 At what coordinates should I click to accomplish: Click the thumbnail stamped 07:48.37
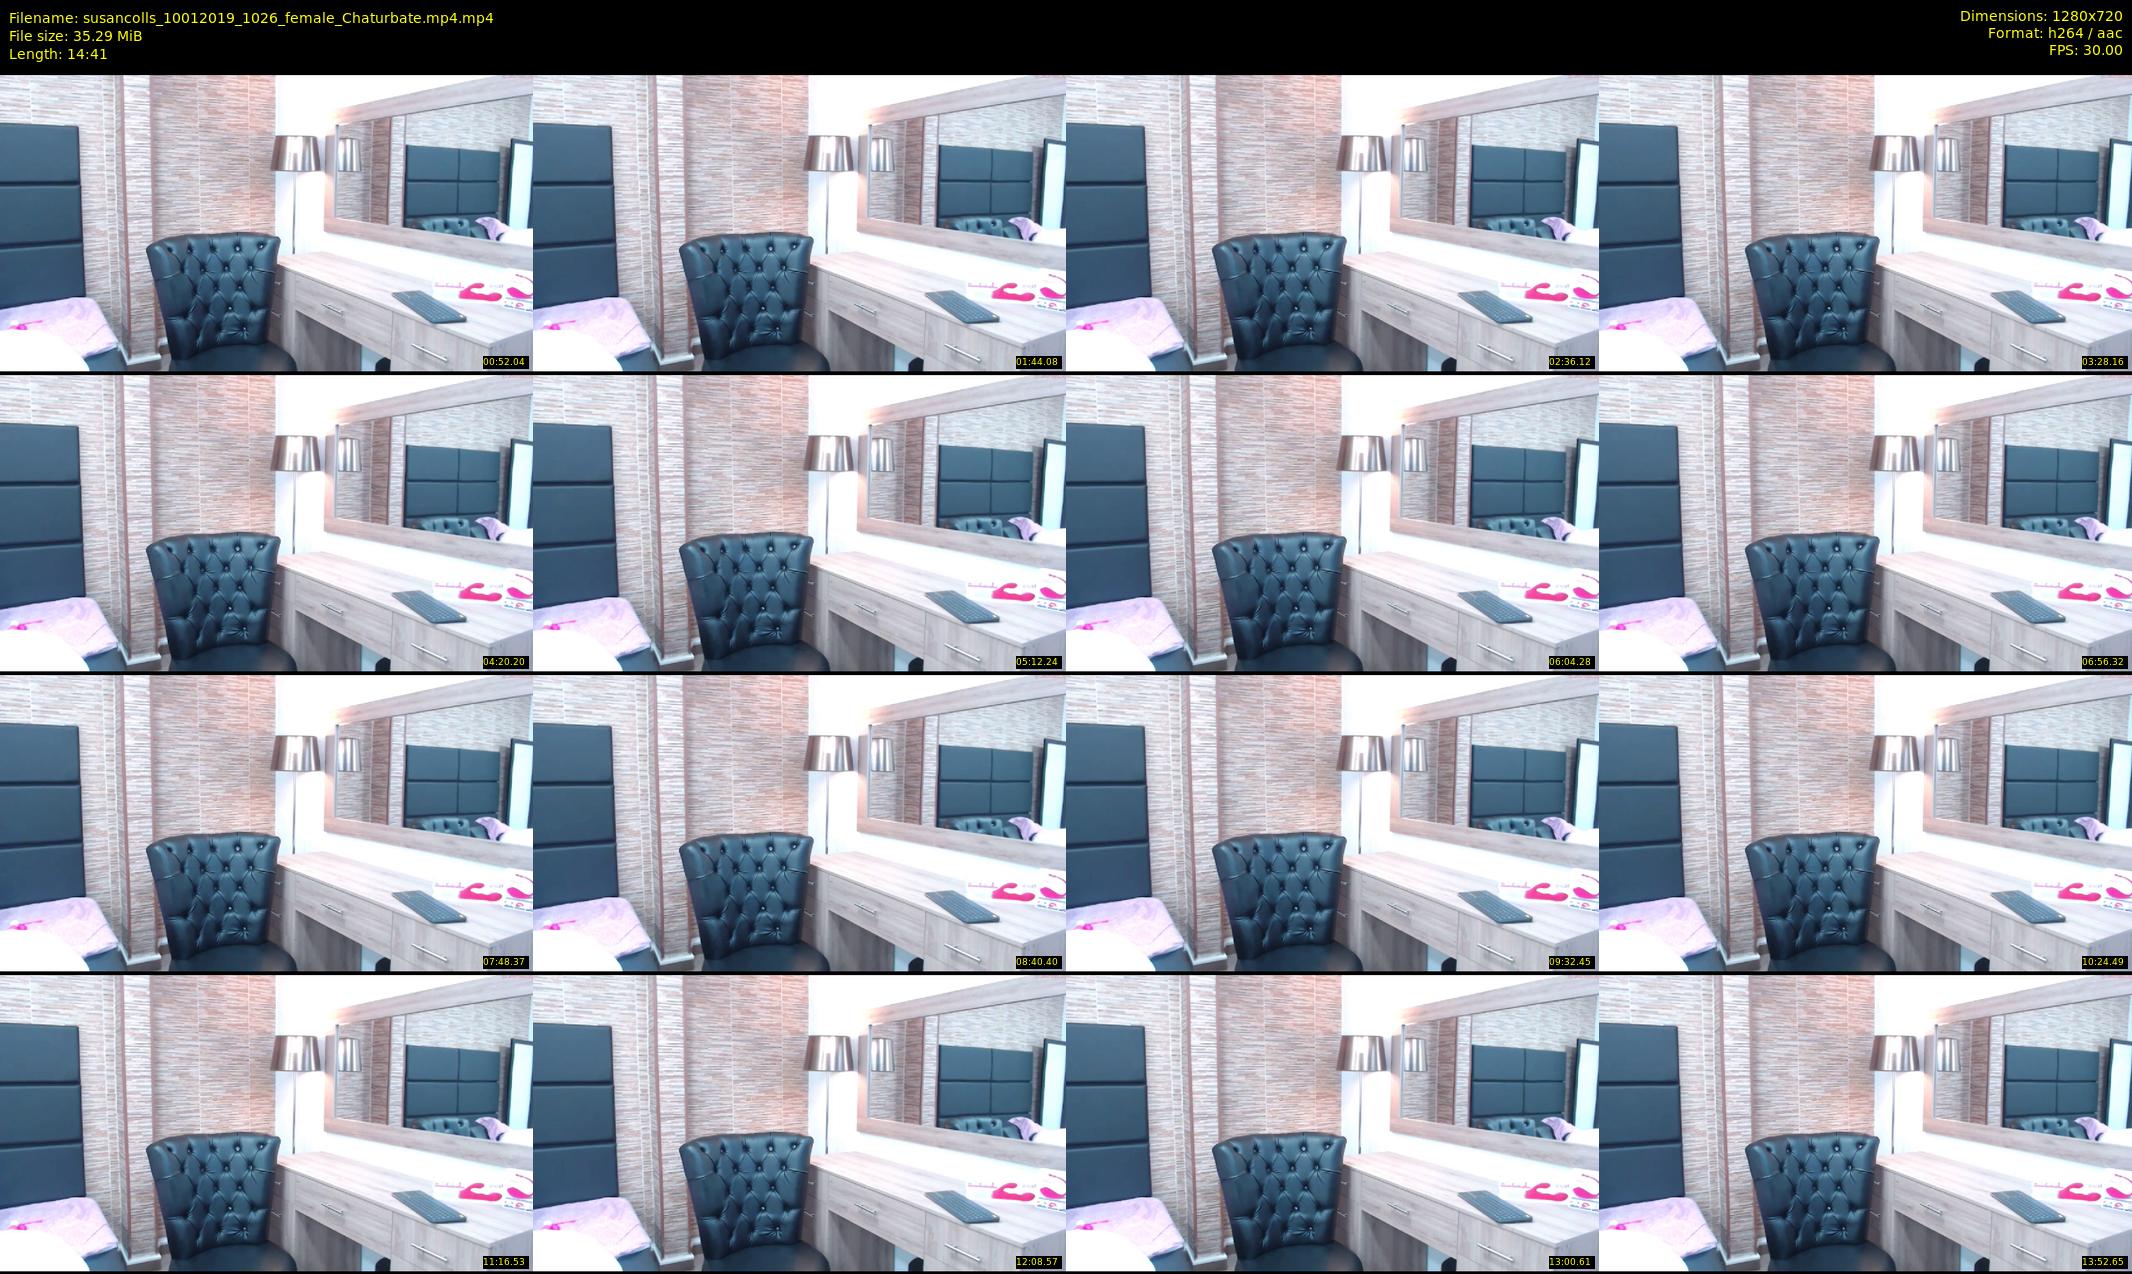(x=266, y=823)
